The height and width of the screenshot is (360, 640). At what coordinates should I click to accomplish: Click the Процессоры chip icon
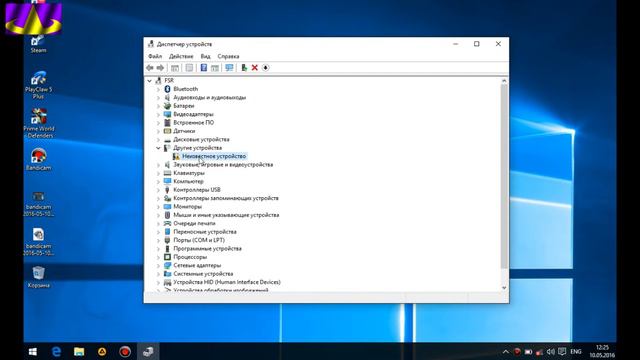pyautogui.click(x=167, y=257)
